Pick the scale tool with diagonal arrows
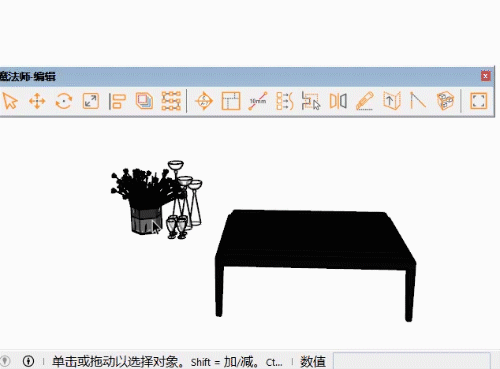This screenshot has height=369, width=500. click(91, 101)
